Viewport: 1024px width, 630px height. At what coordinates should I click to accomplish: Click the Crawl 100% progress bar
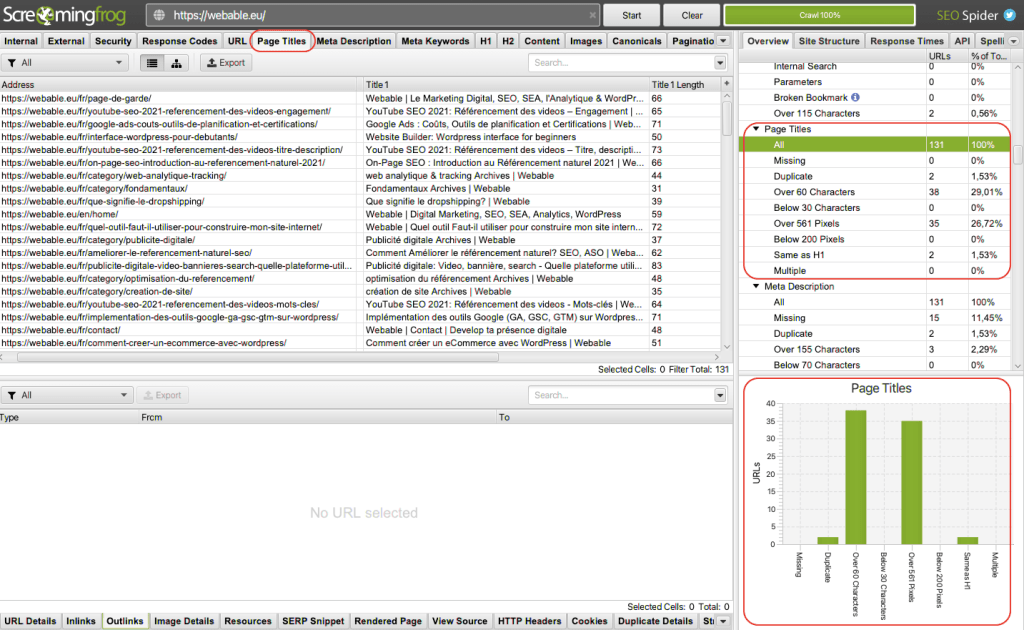coord(820,15)
